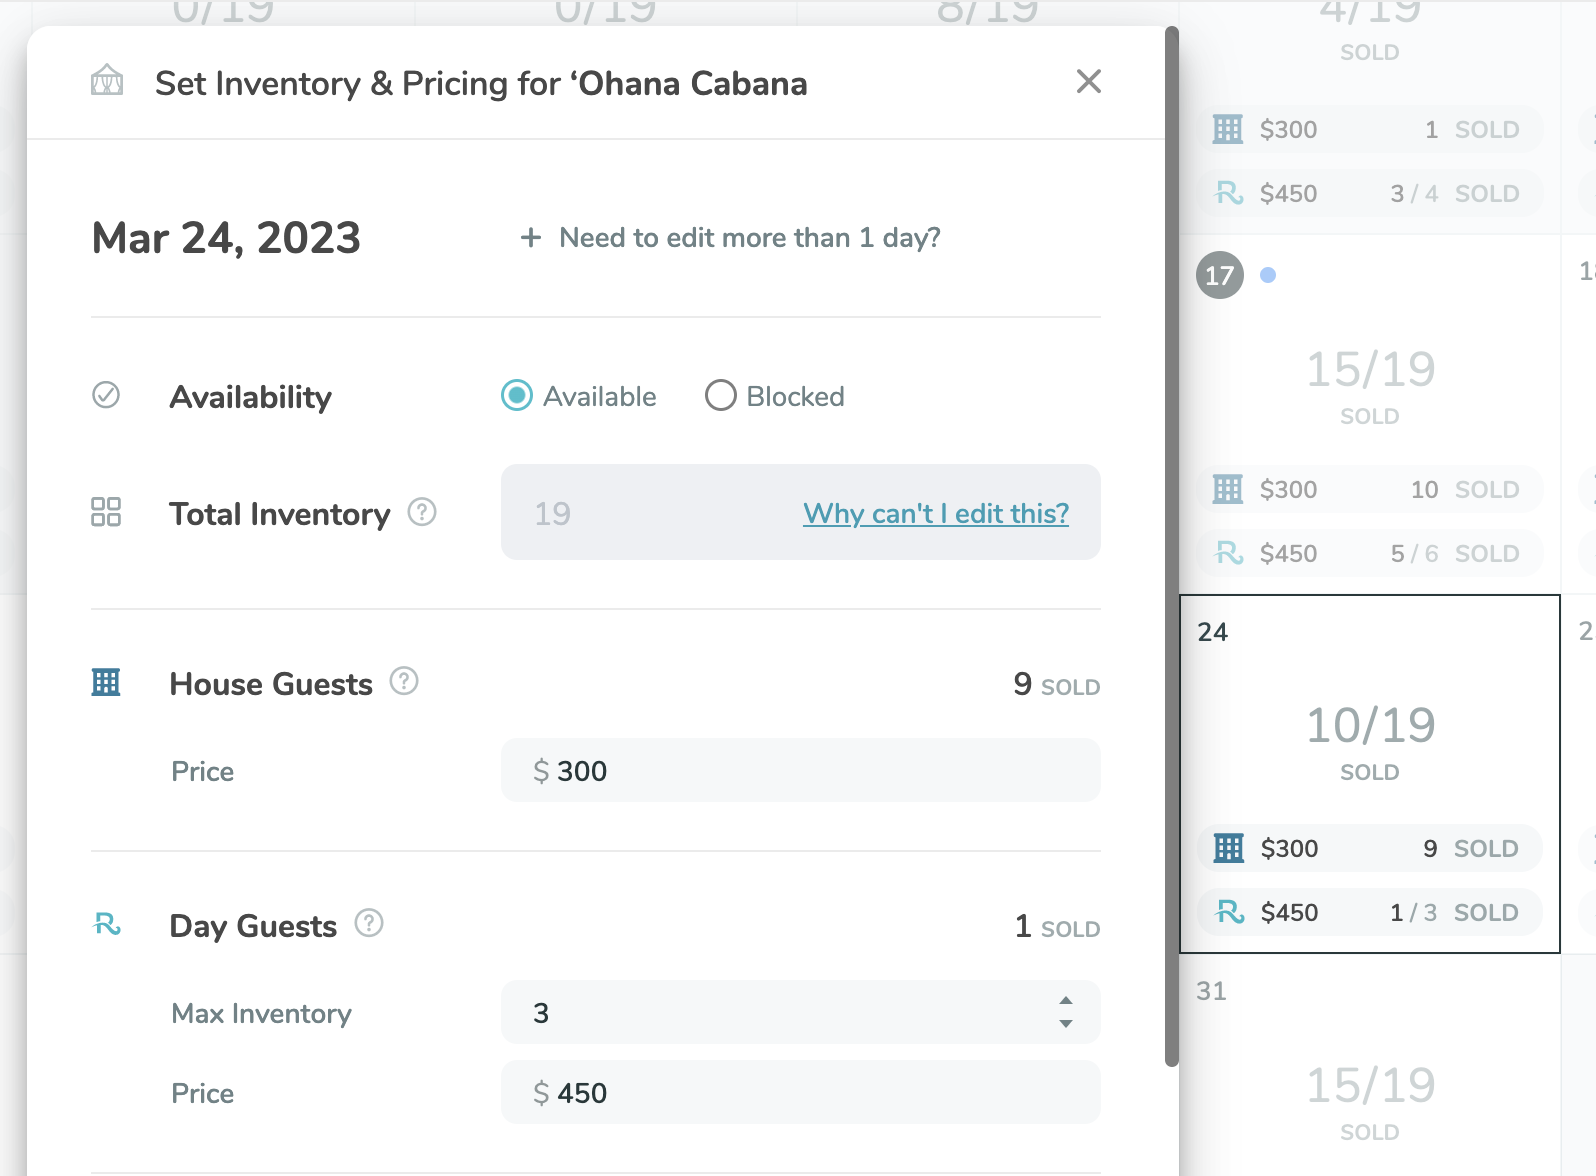The width and height of the screenshot is (1596, 1176).
Task: Open the 'Why can't I edit this?' link
Action: (x=935, y=514)
